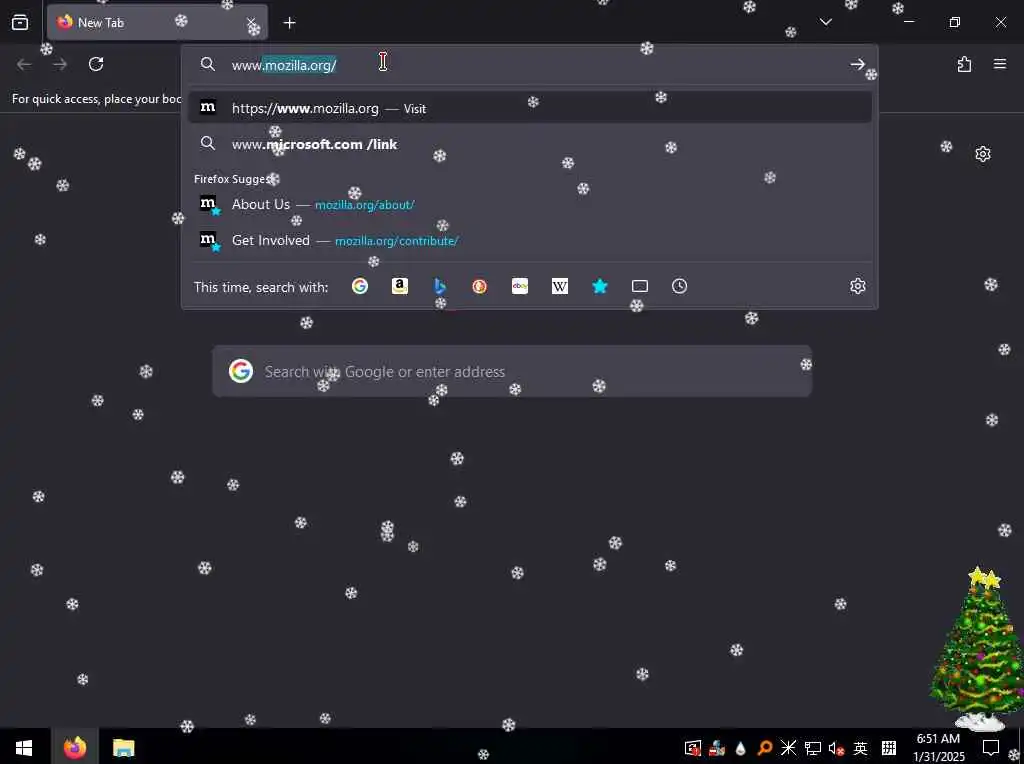Click the address bar text www.mozilla.org/
Screen dimensions: 1024x764
(x=284, y=65)
